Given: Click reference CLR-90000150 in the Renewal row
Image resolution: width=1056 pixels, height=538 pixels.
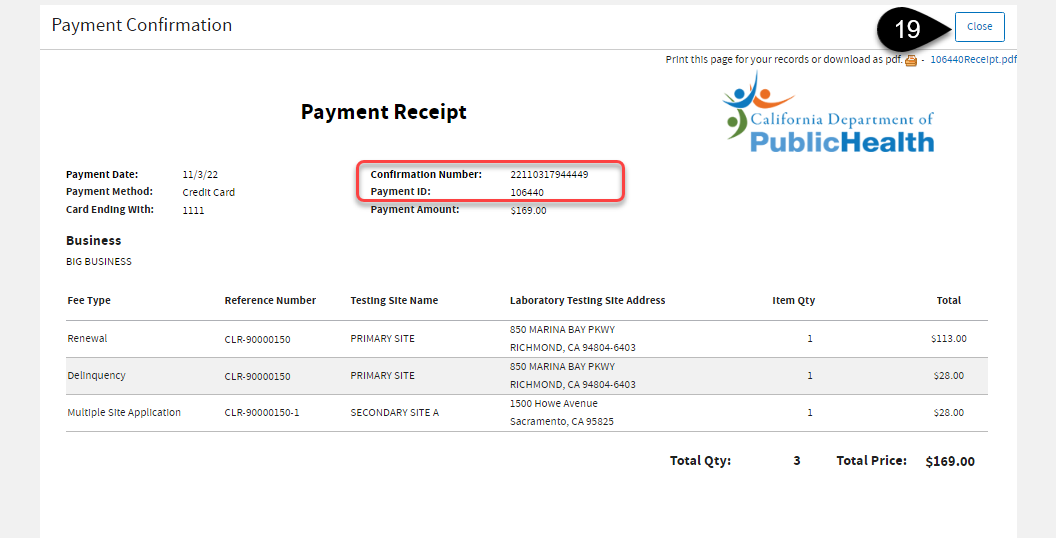Looking at the screenshot, I should click(257, 339).
